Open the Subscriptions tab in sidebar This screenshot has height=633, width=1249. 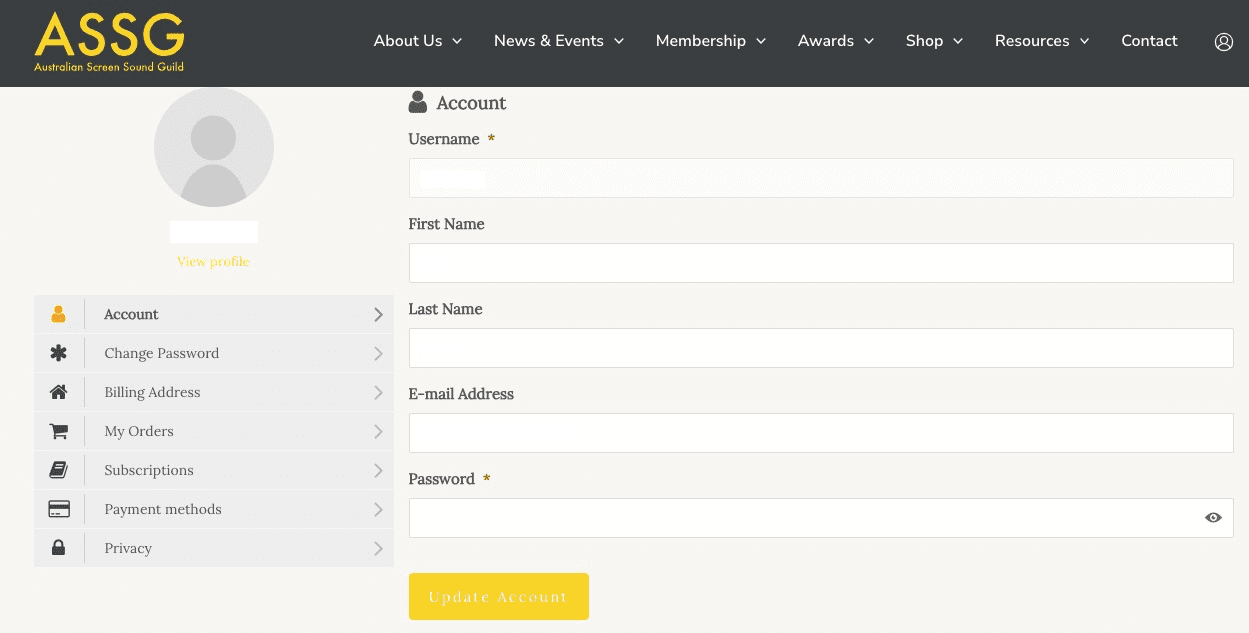[x=149, y=470]
